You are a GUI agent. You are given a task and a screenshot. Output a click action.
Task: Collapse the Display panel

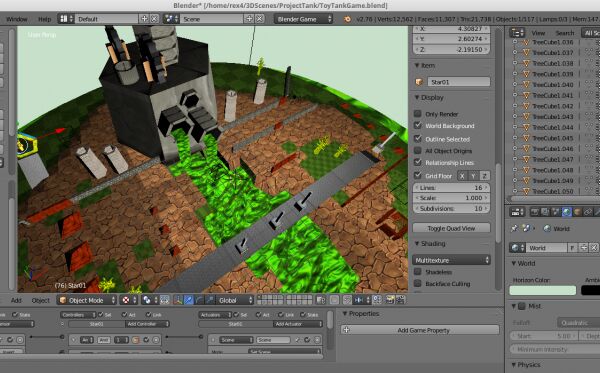click(417, 98)
